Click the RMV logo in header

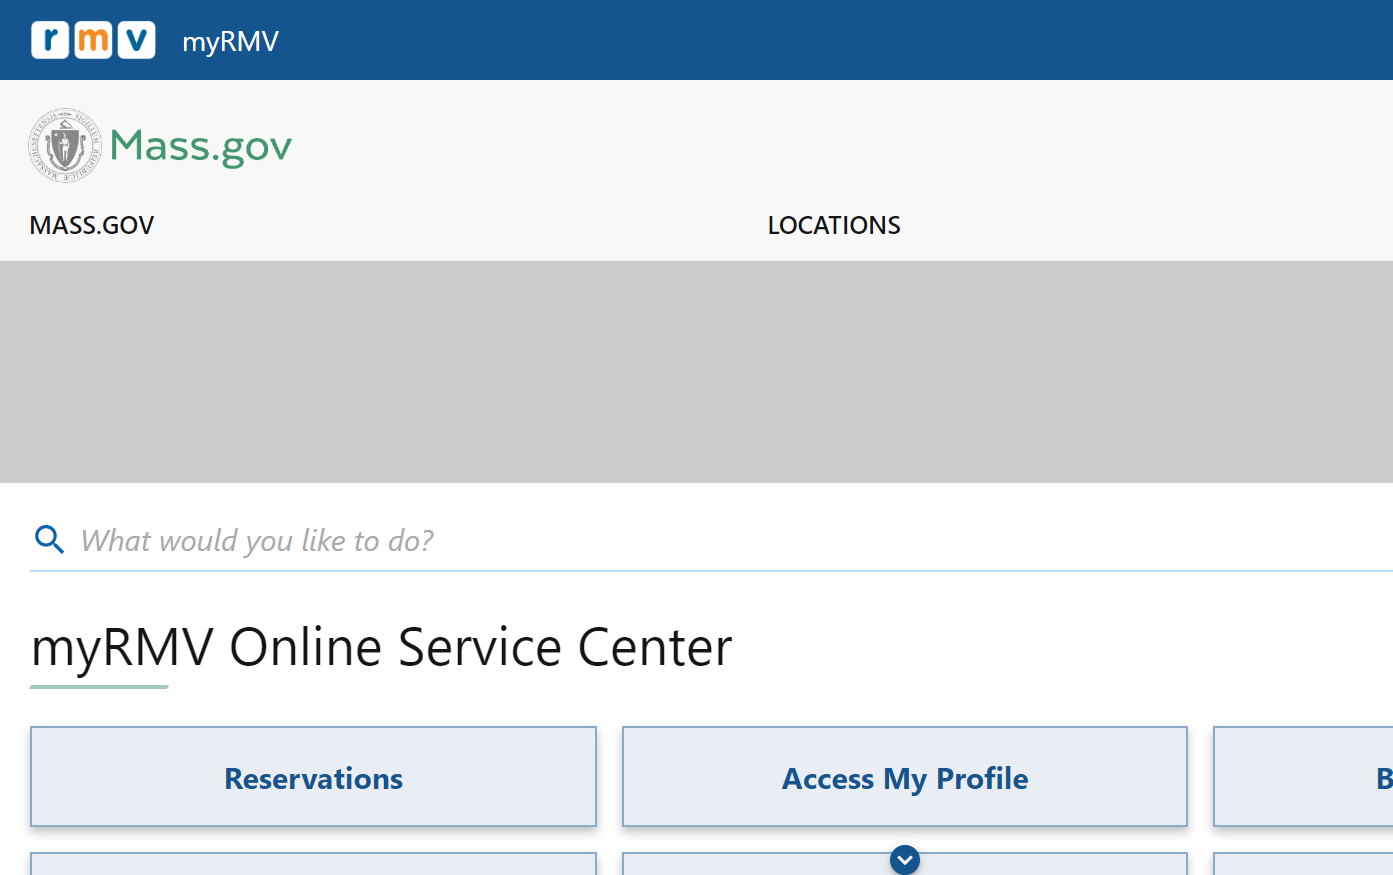click(93, 40)
